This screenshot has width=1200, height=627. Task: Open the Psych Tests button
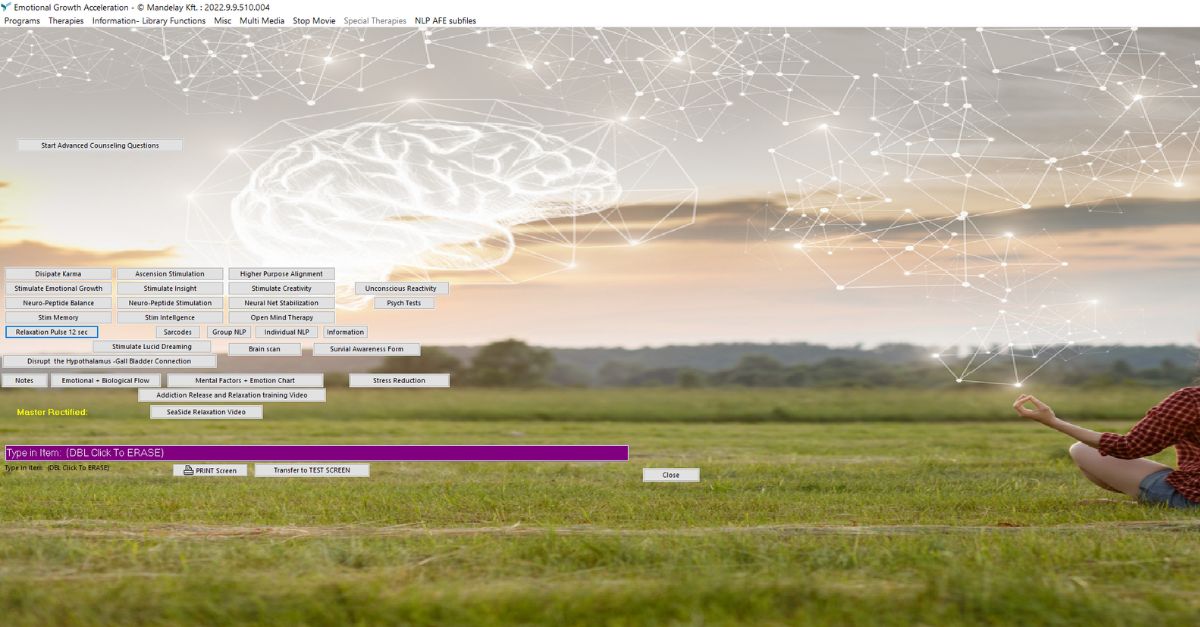(404, 303)
